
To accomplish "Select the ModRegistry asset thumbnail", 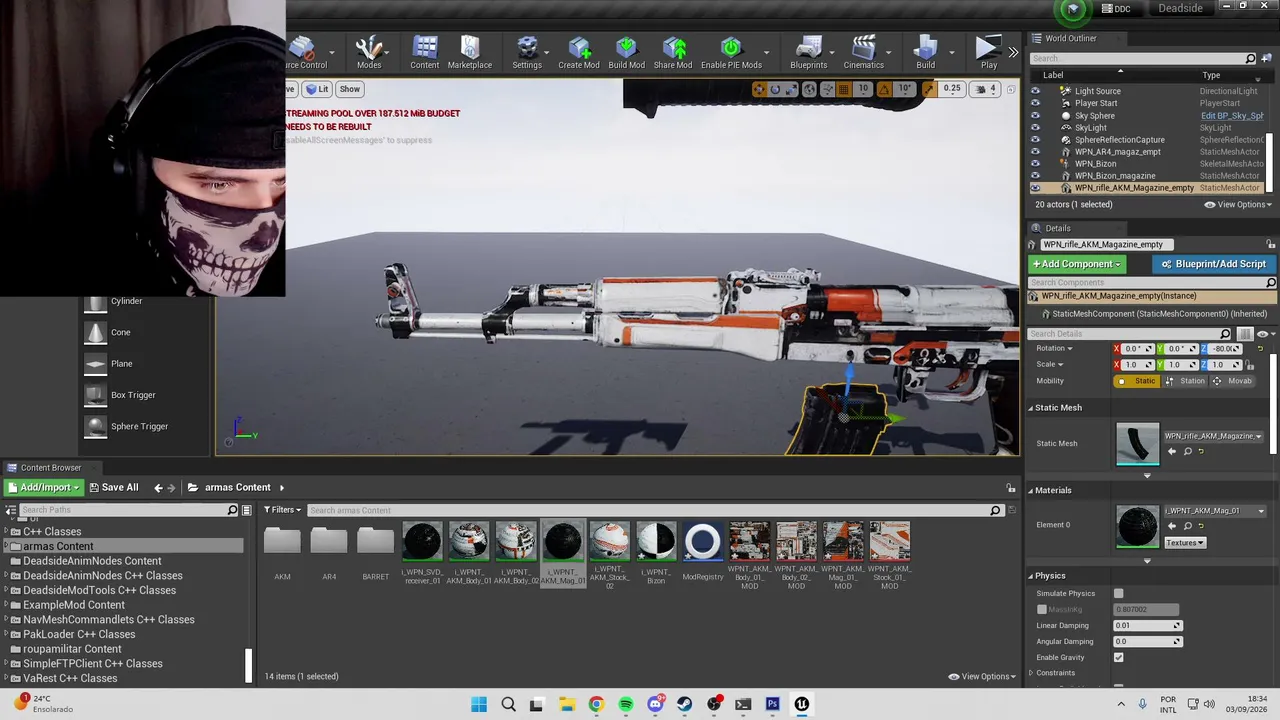I will point(702,553).
